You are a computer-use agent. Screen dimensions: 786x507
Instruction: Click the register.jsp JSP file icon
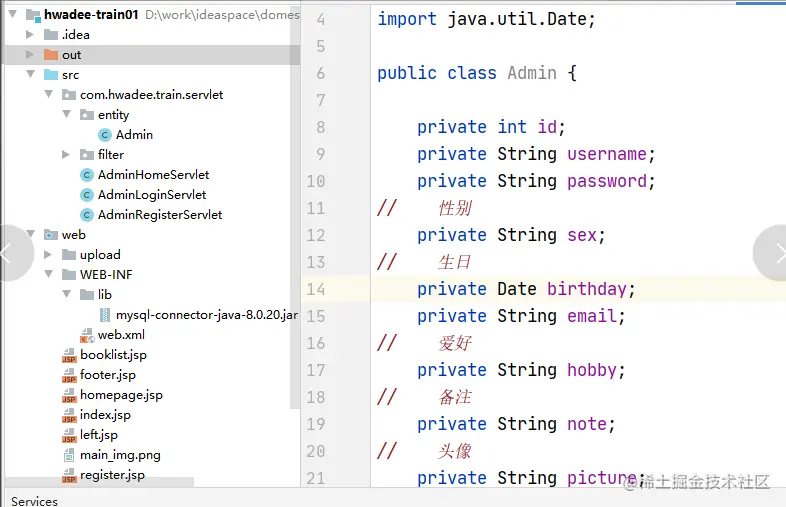[x=69, y=475]
